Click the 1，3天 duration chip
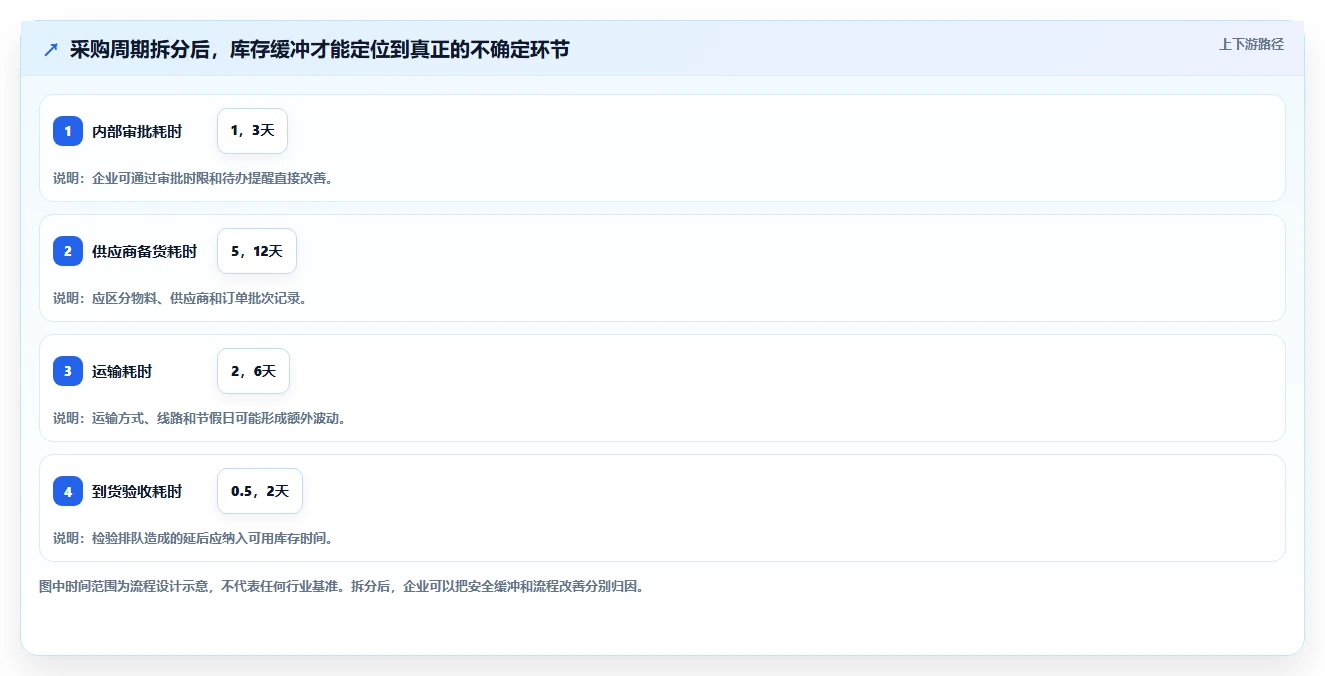Viewport: 1325px width, 676px height. (x=252, y=131)
